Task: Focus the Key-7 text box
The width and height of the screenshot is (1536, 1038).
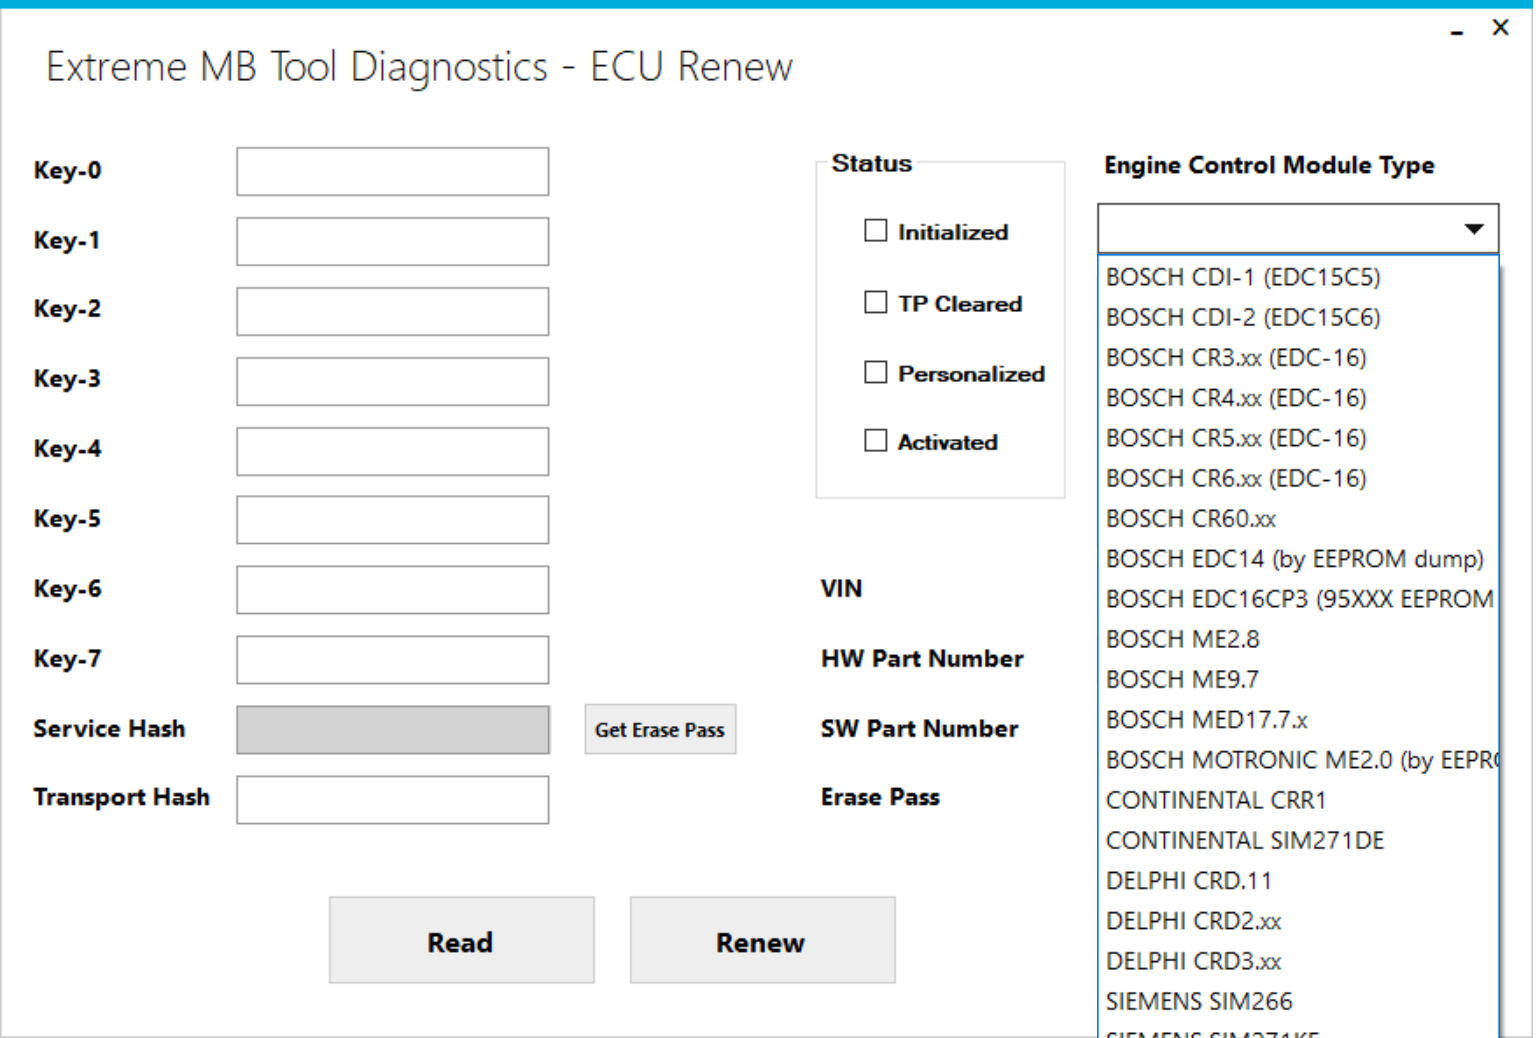Action: [393, 660]
